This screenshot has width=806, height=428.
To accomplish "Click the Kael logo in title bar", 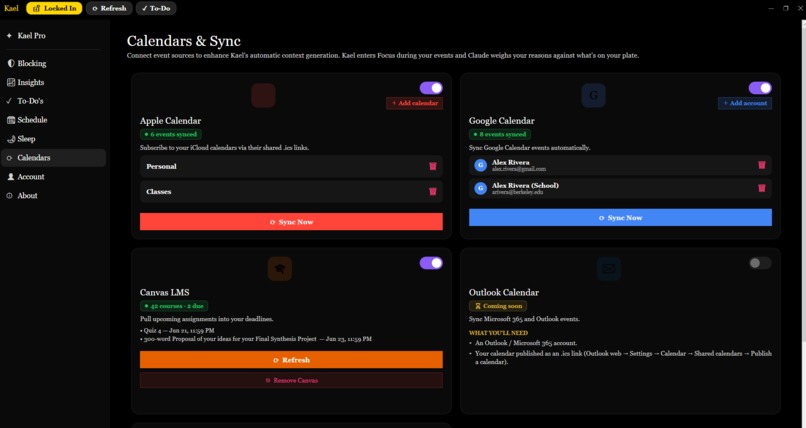I will 11,8.
